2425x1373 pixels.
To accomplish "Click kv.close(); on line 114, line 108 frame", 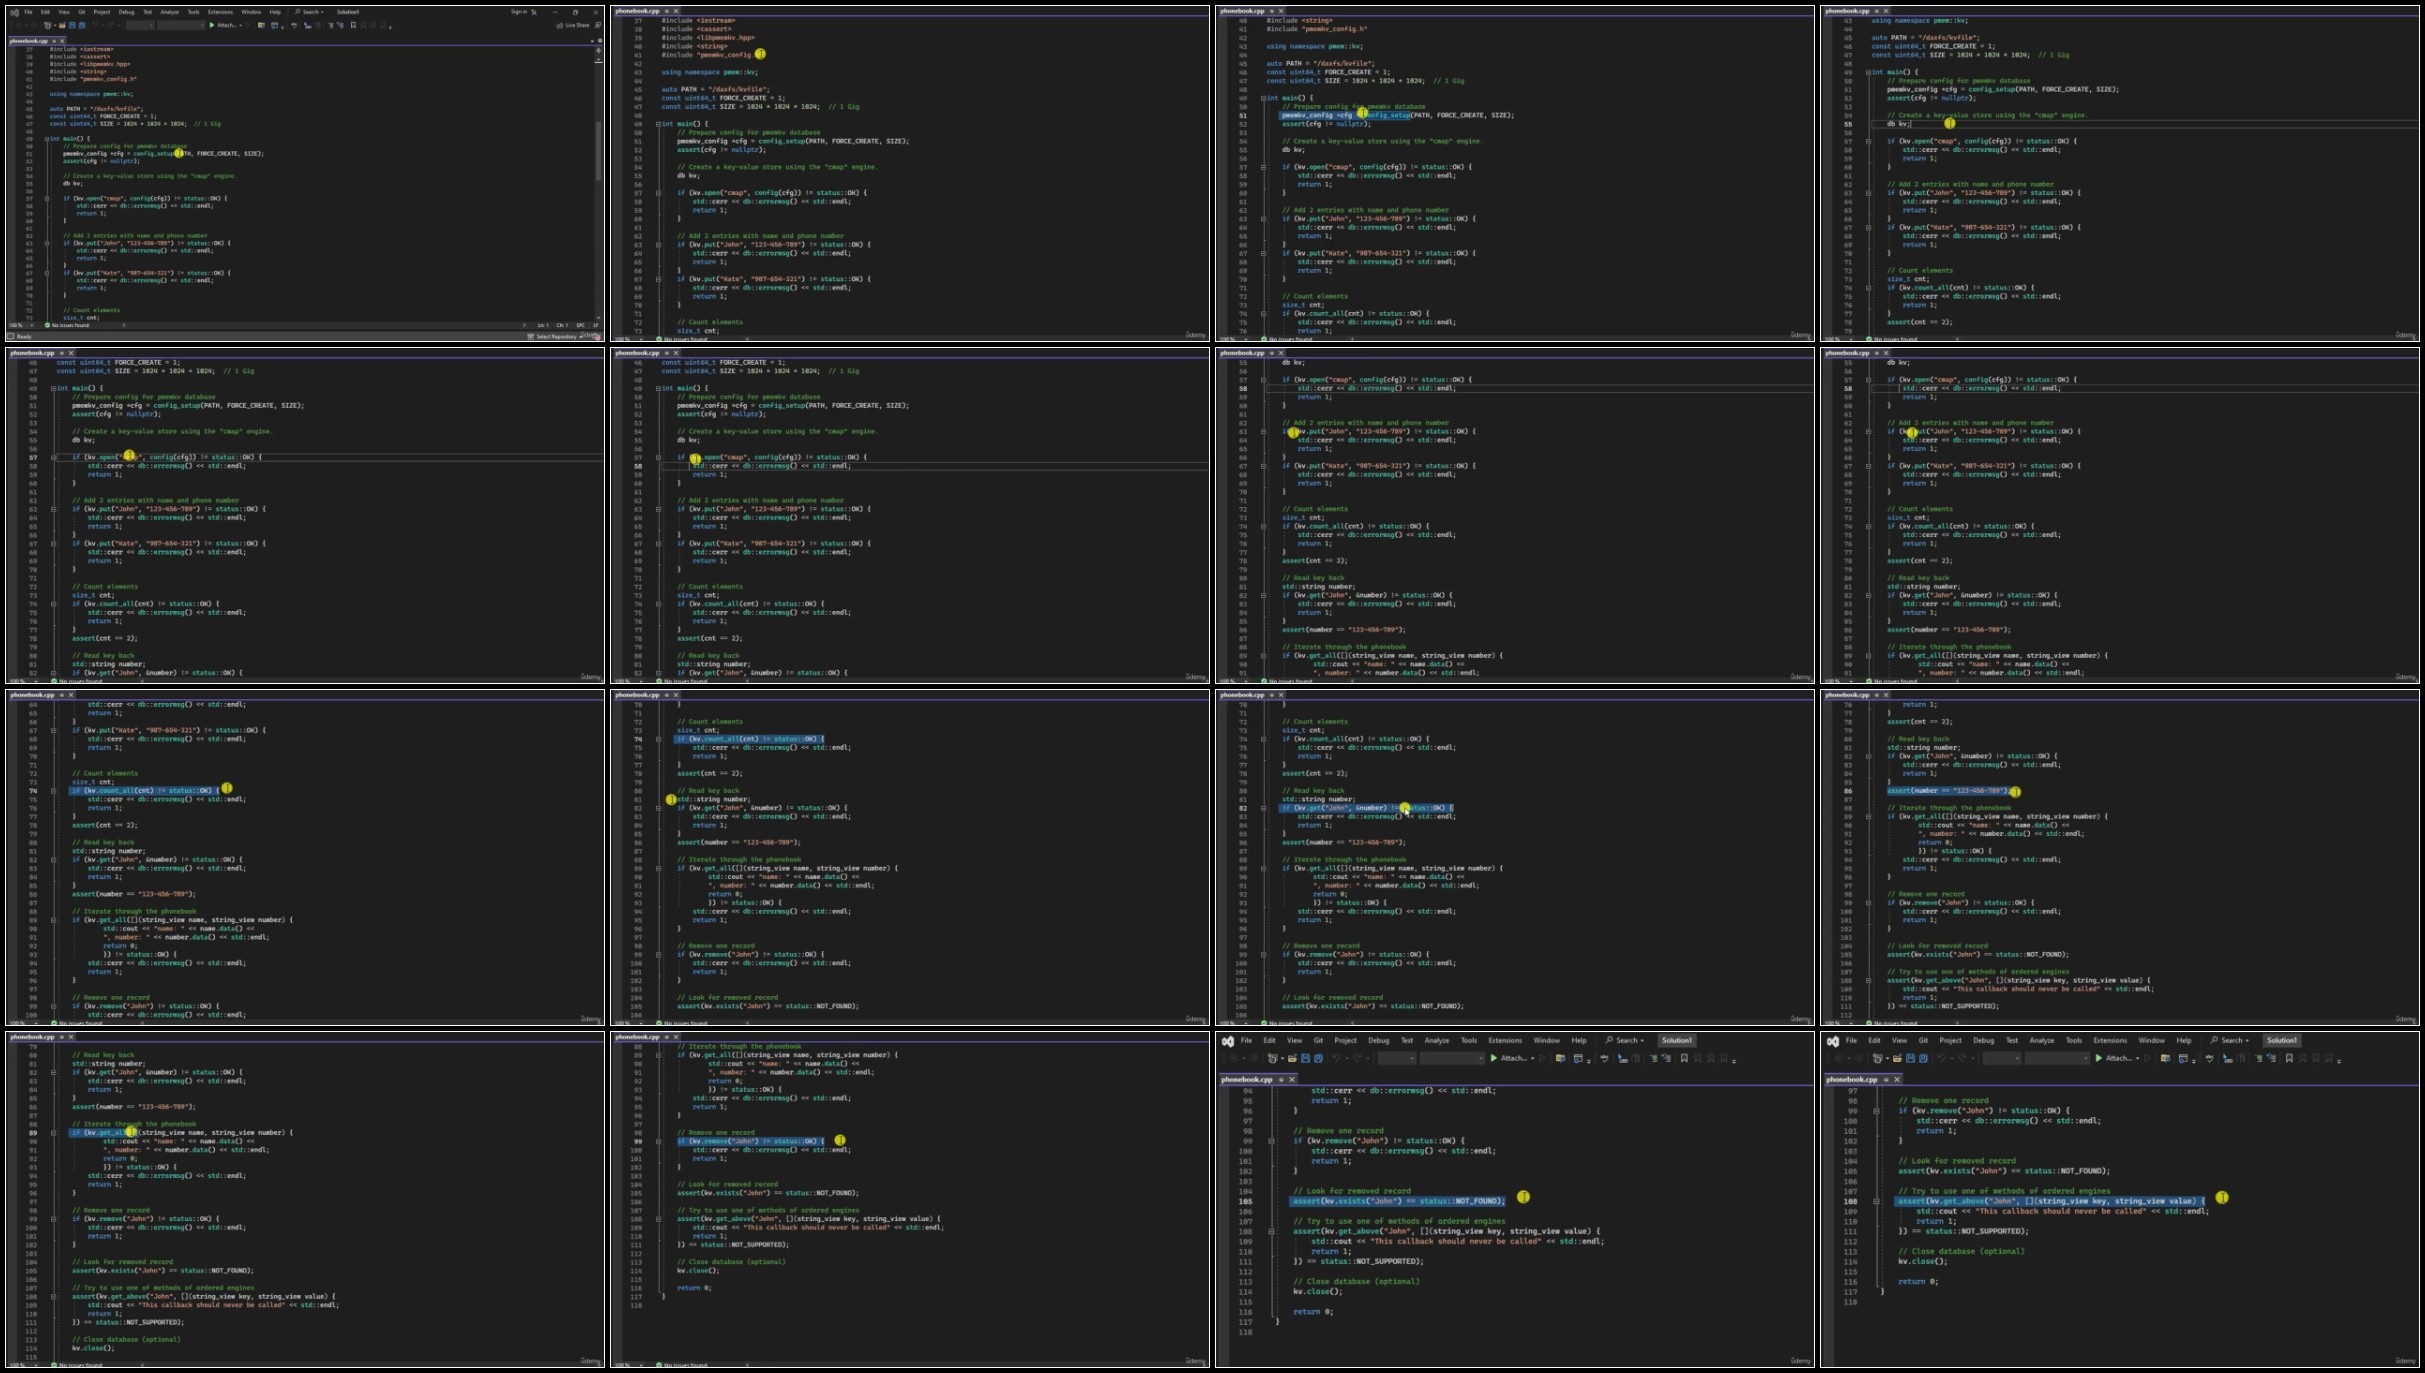I will [1922, 1261].
